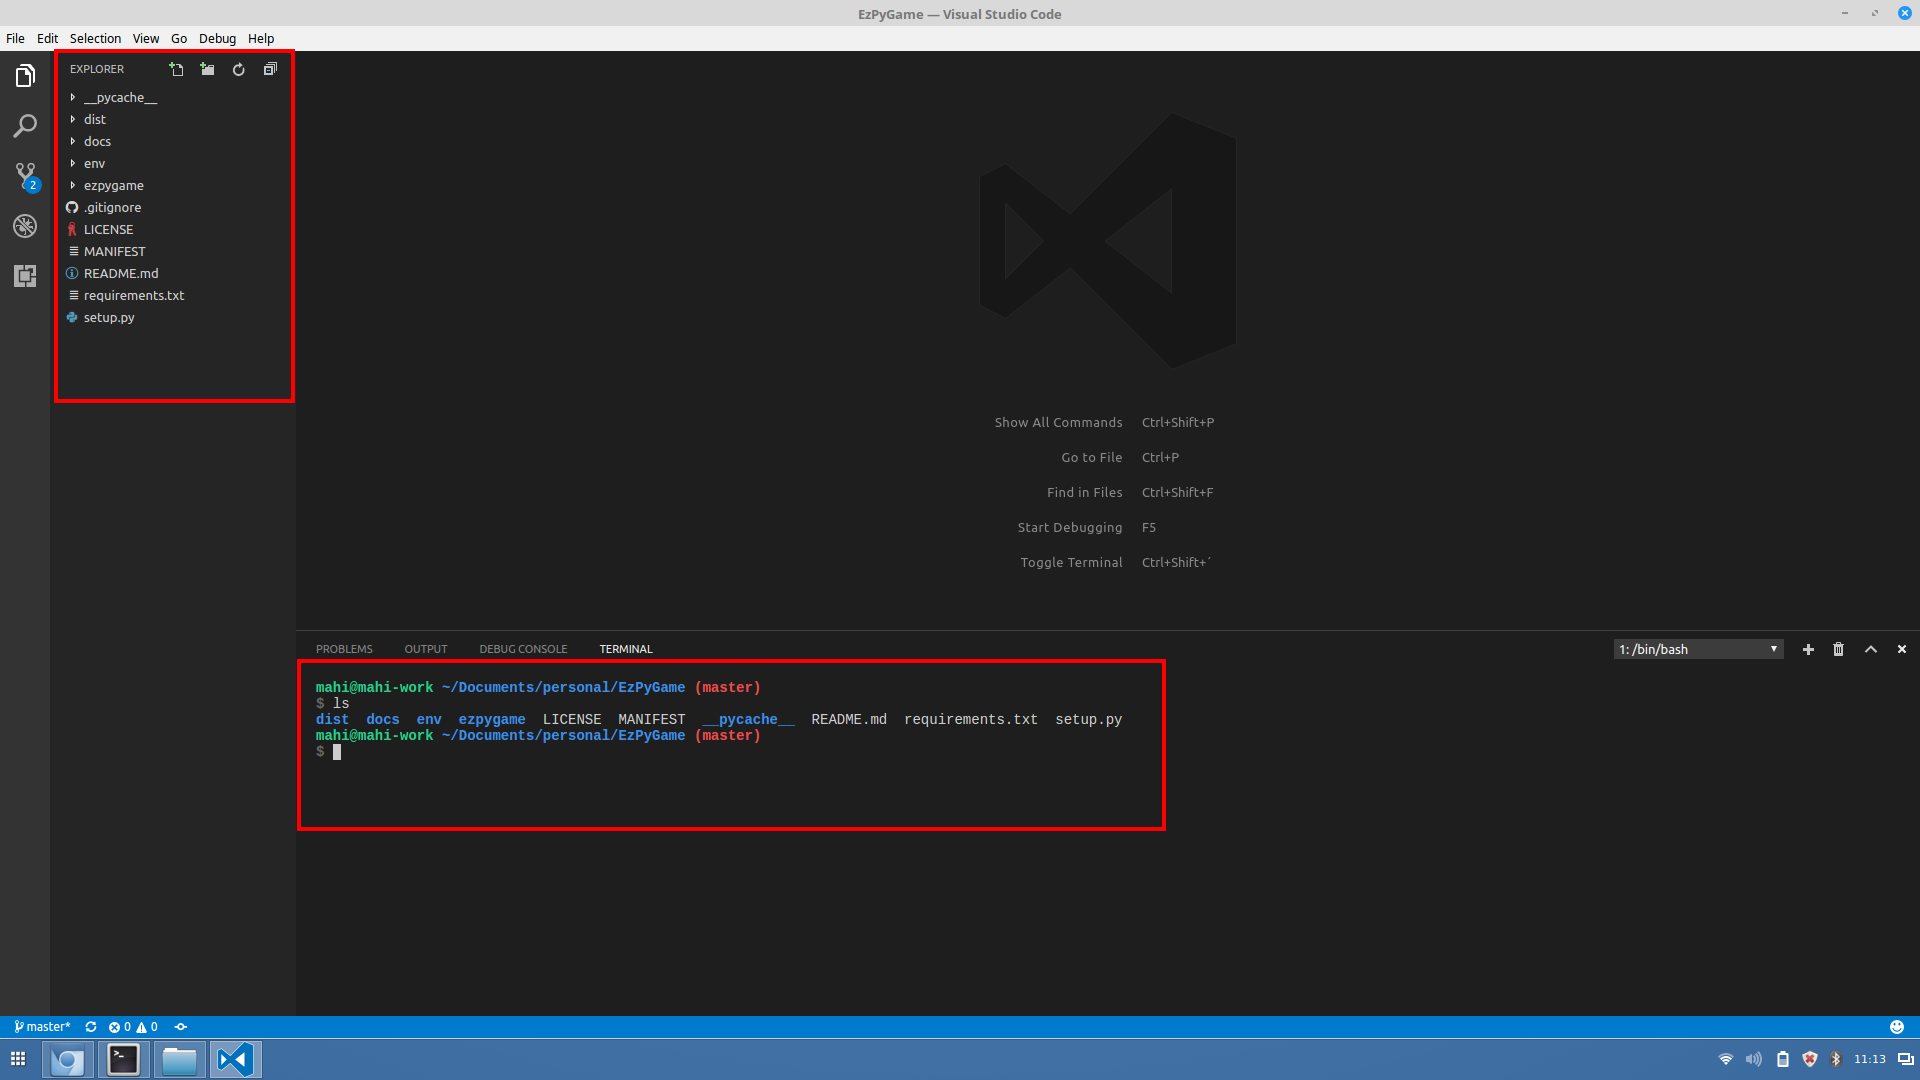Open the Debug menu
Viewport: 1920px width, 1080px height.
click(x=217, y=38)
